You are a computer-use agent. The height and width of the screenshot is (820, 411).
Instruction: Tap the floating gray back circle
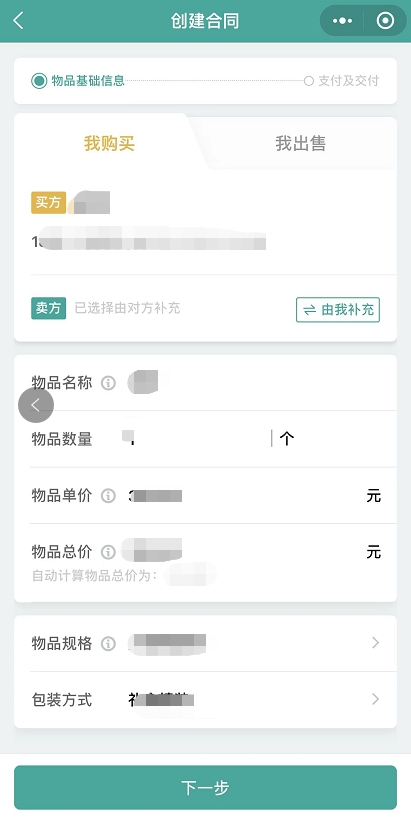click(36, 405)
